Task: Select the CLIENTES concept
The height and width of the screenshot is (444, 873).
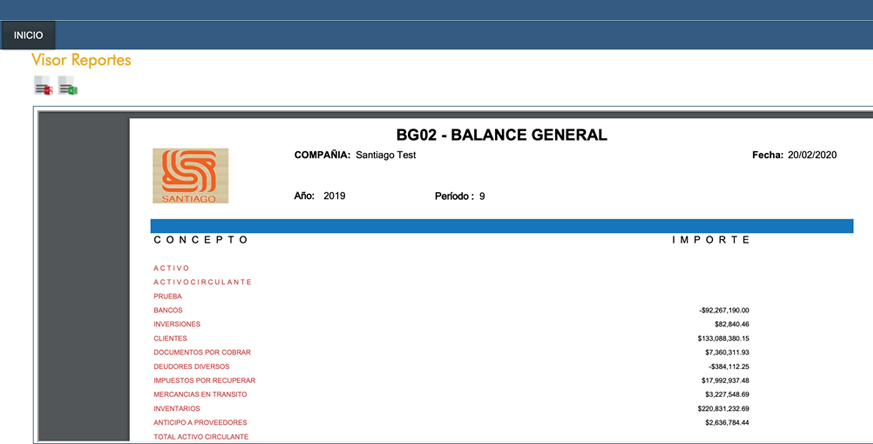Action: tap(170, 338)
